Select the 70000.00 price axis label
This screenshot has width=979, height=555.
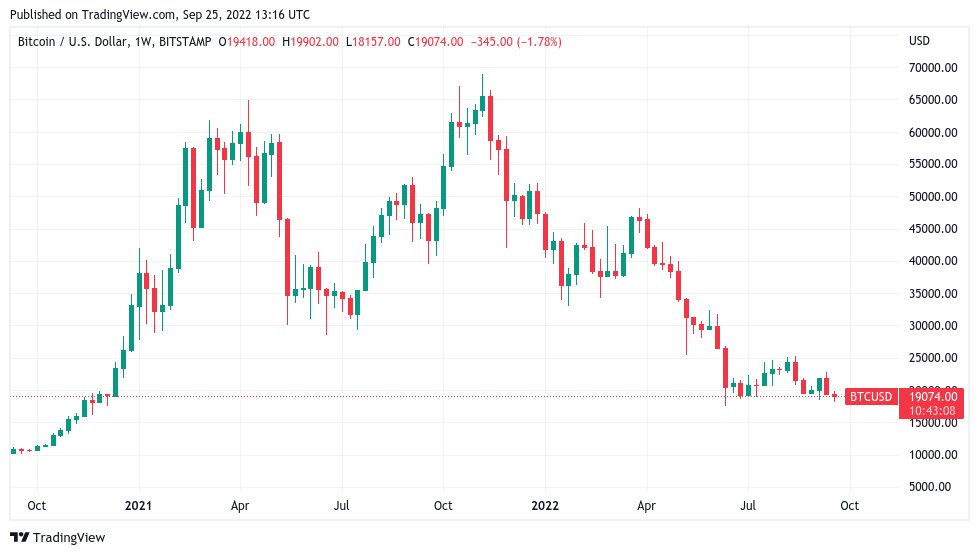pos(933,67)
